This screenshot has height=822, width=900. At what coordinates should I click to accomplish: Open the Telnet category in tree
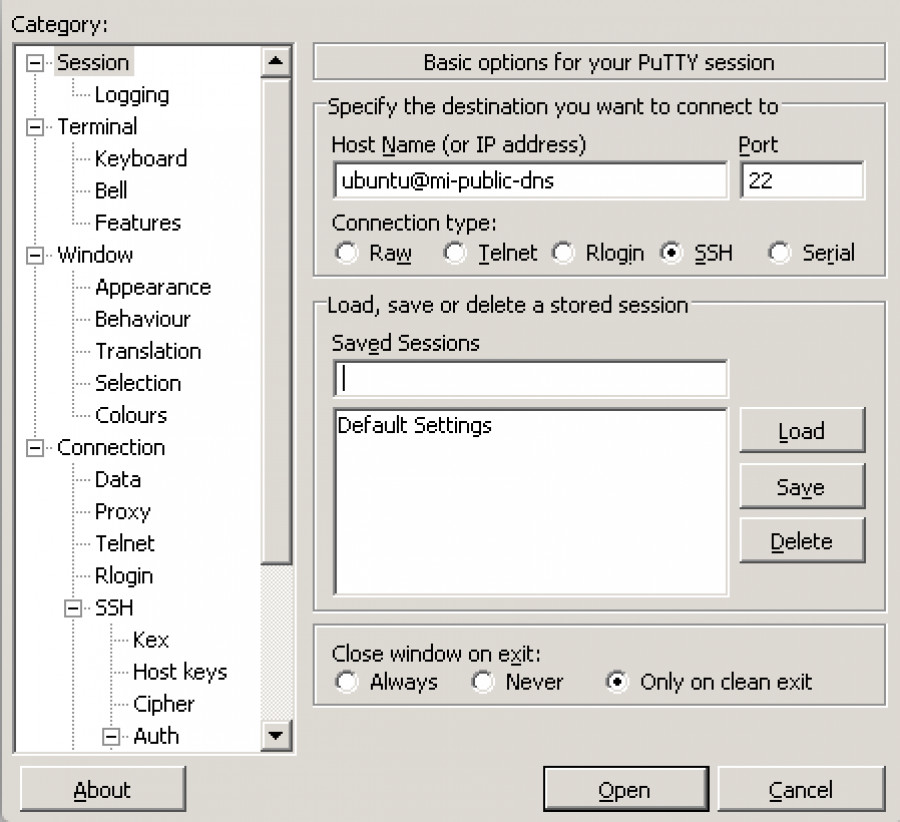click(125, 544)
